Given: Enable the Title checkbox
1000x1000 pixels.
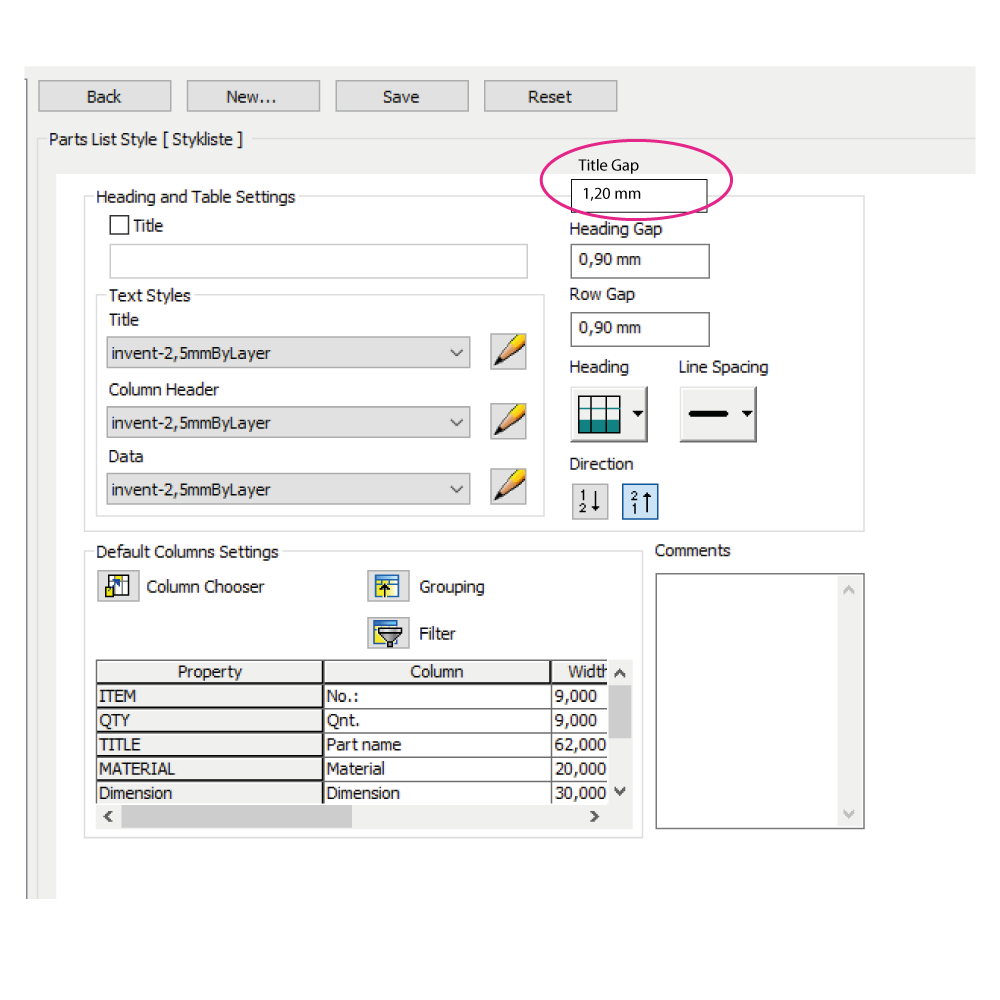Looking at the screenshot, I should [x=119, y=225].
